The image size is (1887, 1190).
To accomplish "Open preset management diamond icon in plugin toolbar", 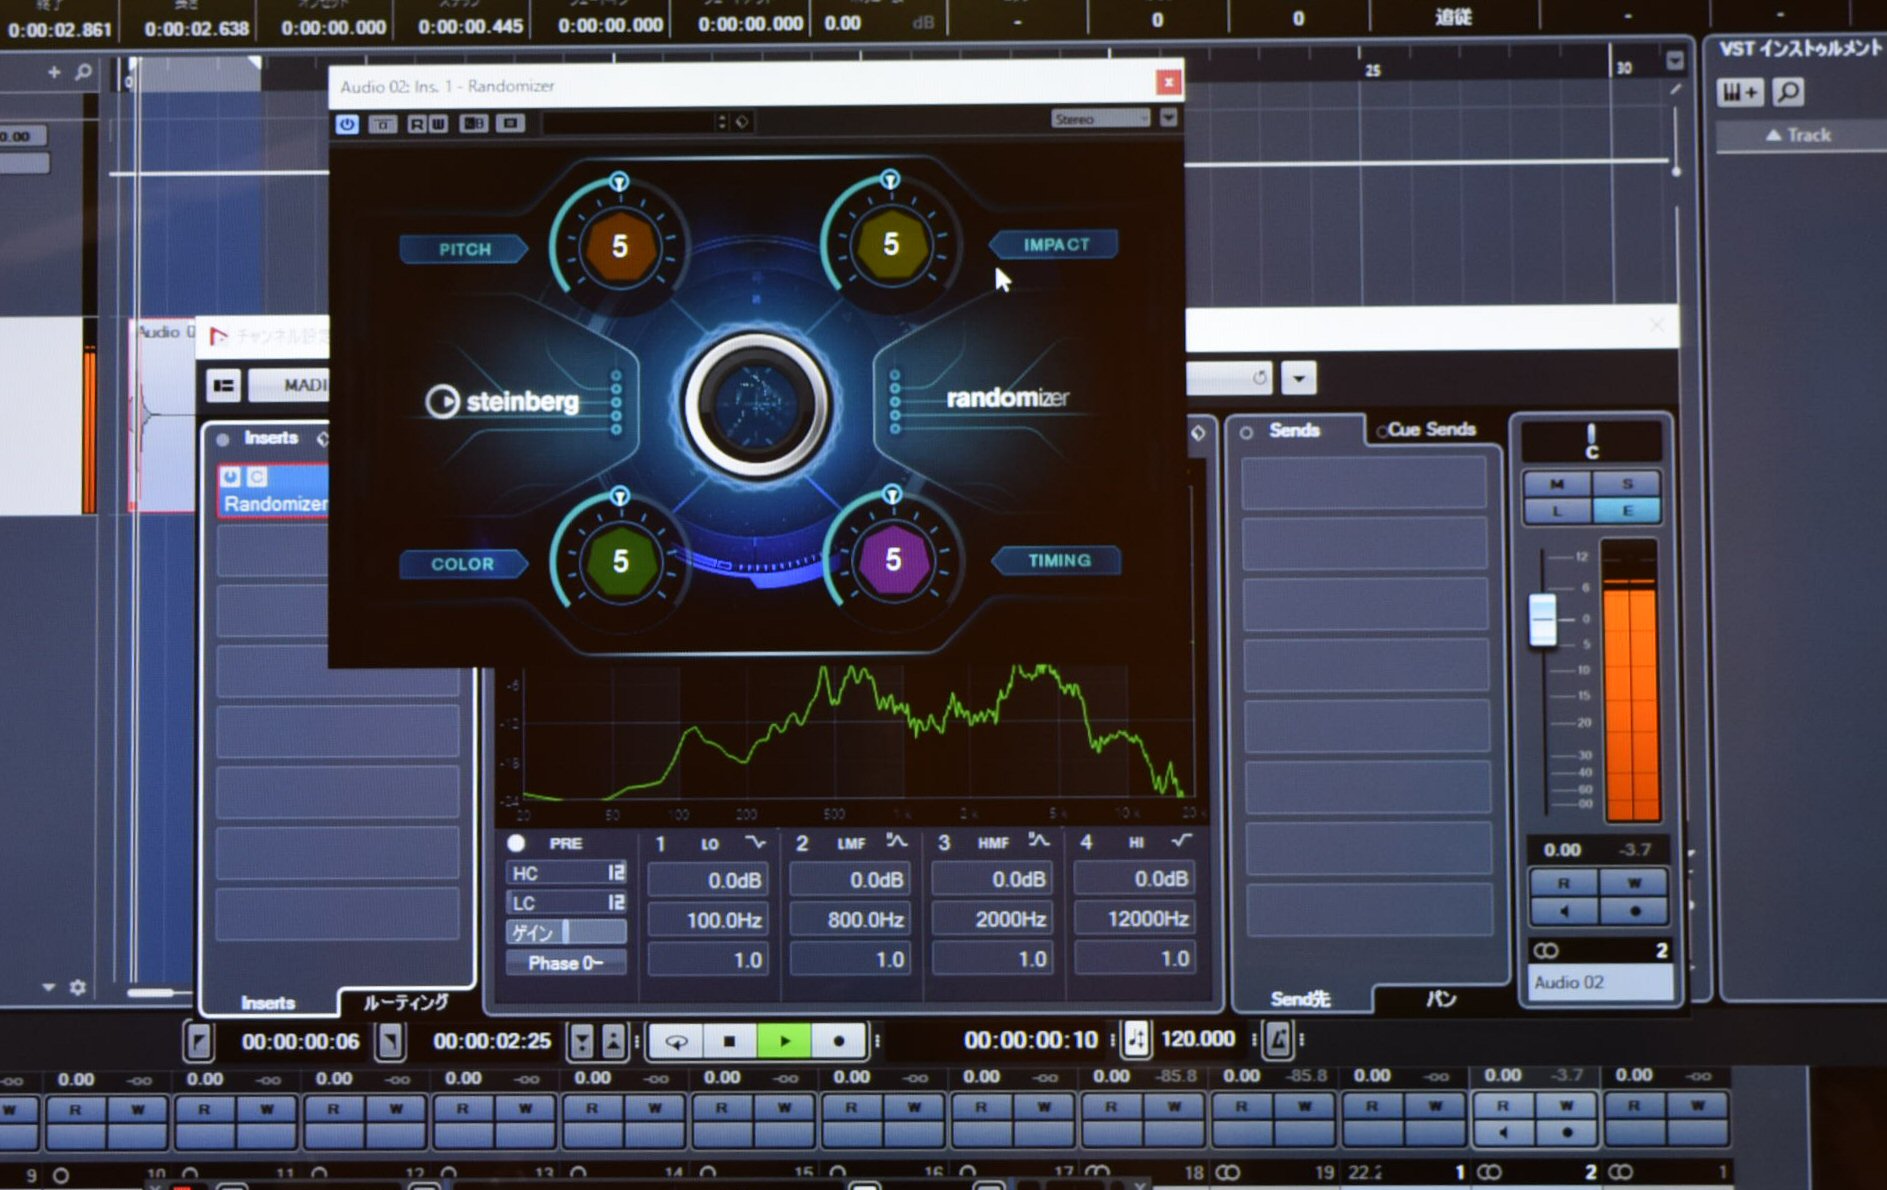I will pyautogui.click(x=743, y=122).
